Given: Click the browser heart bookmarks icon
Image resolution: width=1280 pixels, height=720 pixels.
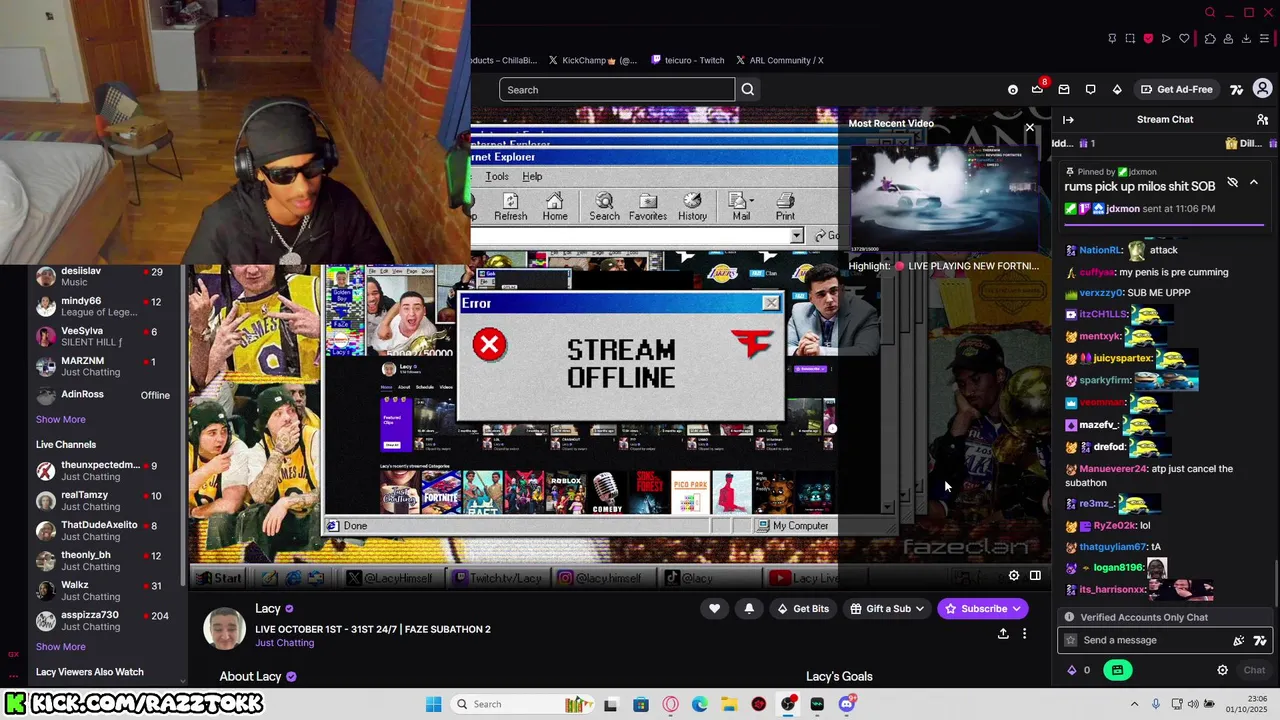Looking at the screenshot, I should 1184,39.
